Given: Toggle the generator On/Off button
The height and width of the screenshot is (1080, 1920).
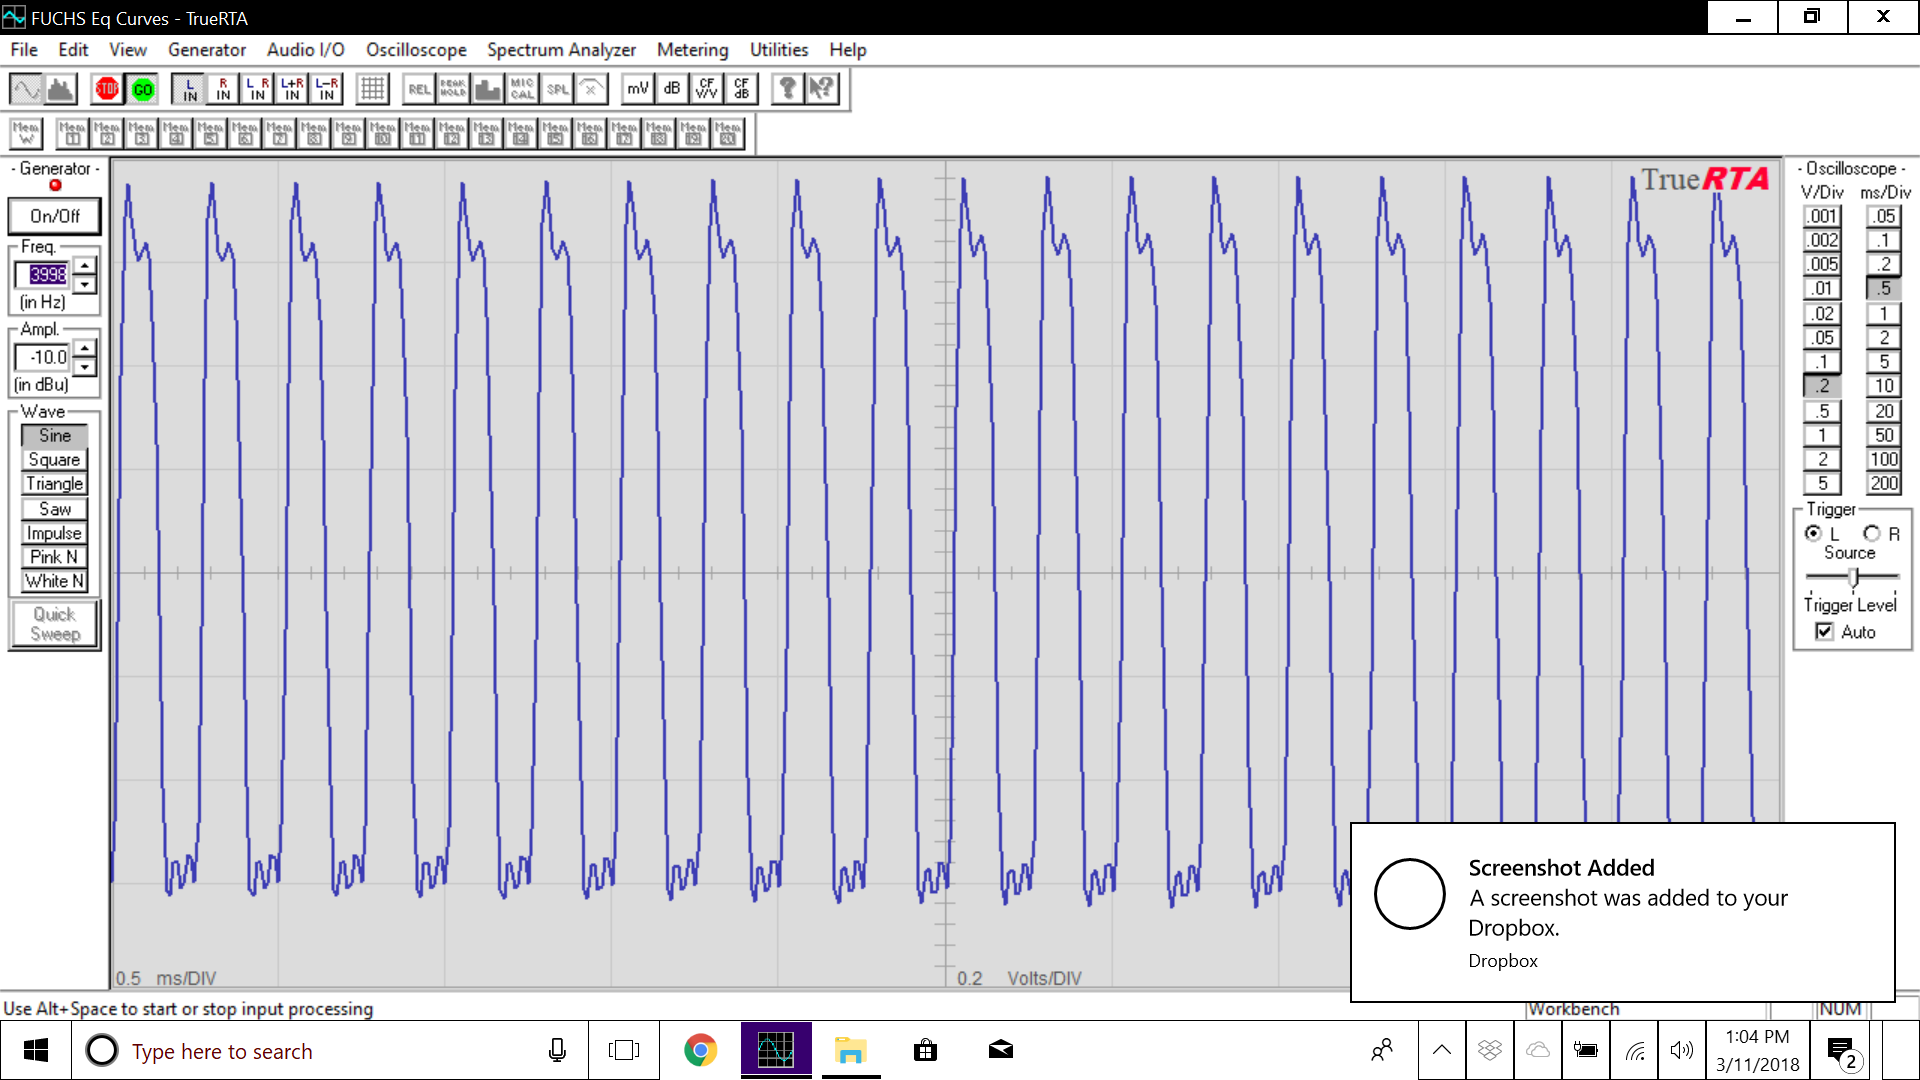Looking at the screenshot, I should pyautogui.click(x=55, y=216).
